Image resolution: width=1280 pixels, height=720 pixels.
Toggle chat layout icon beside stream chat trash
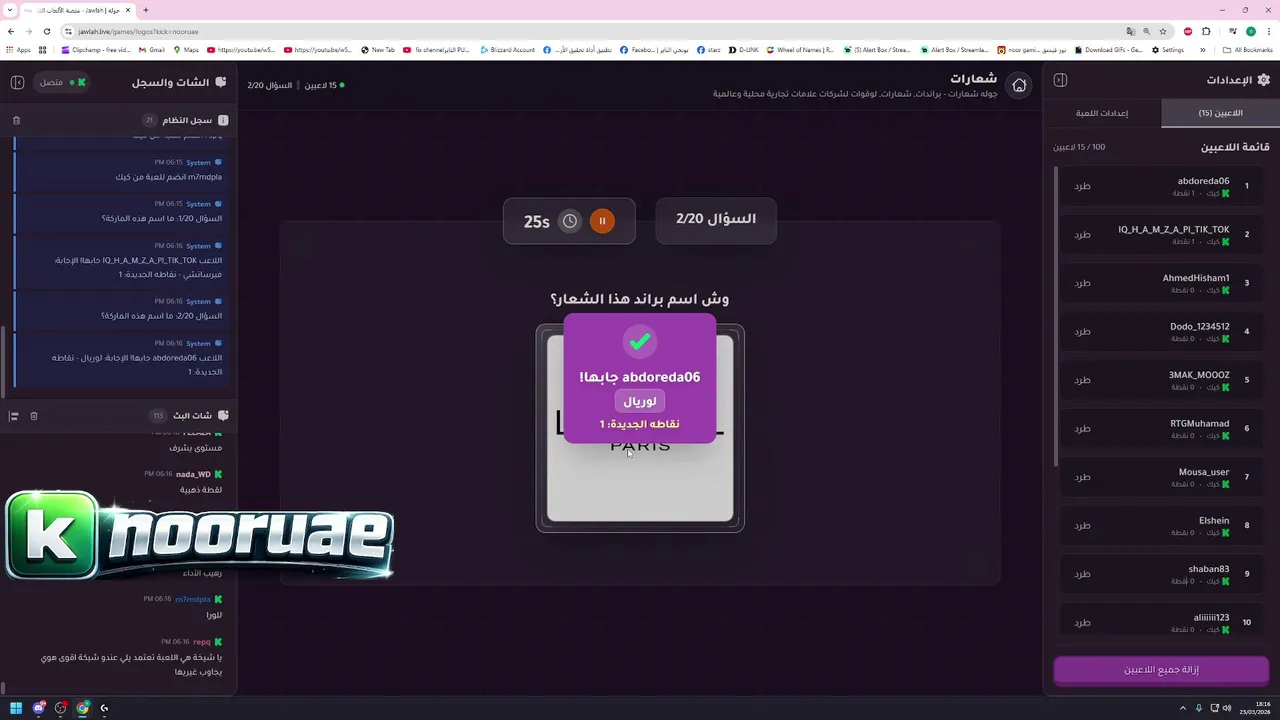click(x=14, y=416)
